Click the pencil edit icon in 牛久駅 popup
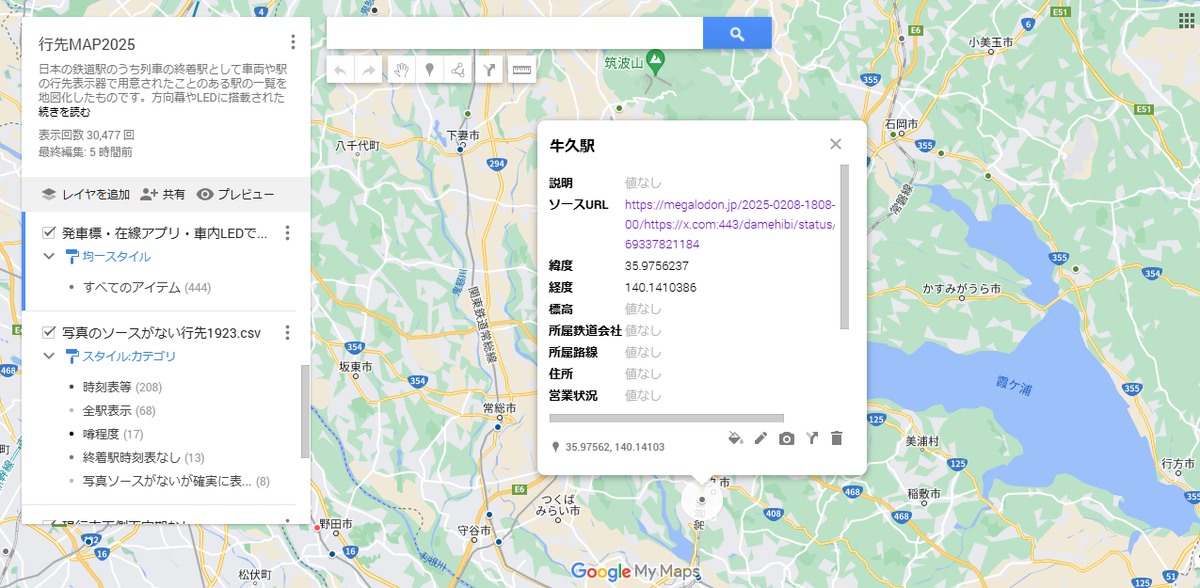1200x588 pixels. [761, 438]
